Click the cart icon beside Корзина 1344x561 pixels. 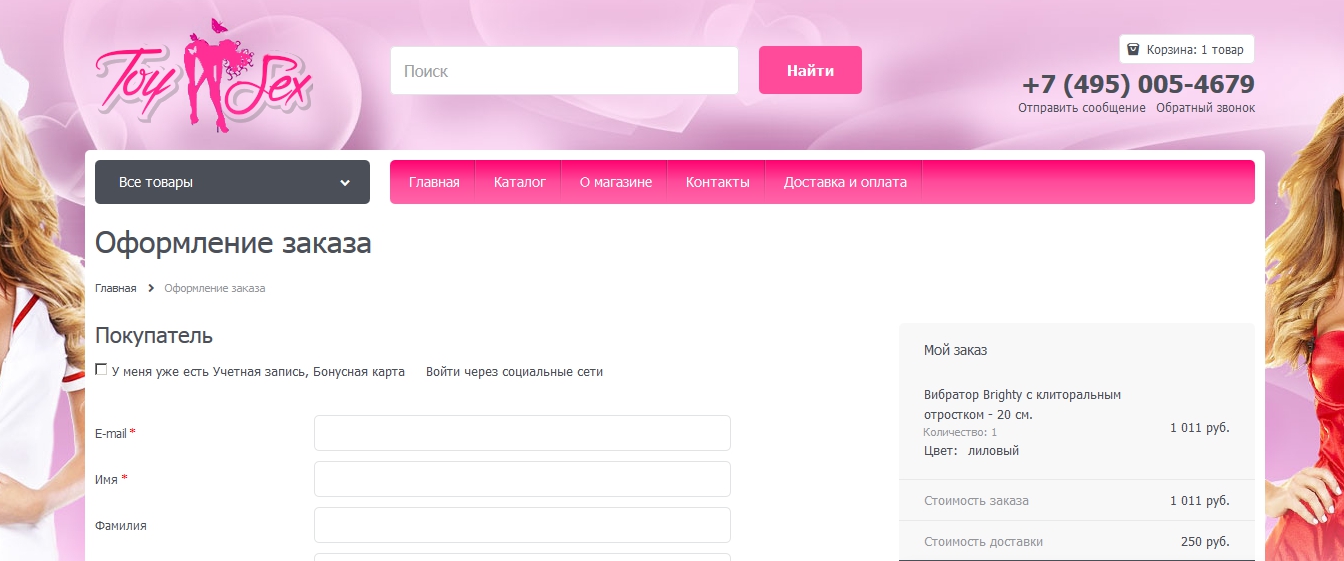pos(1133,49)
